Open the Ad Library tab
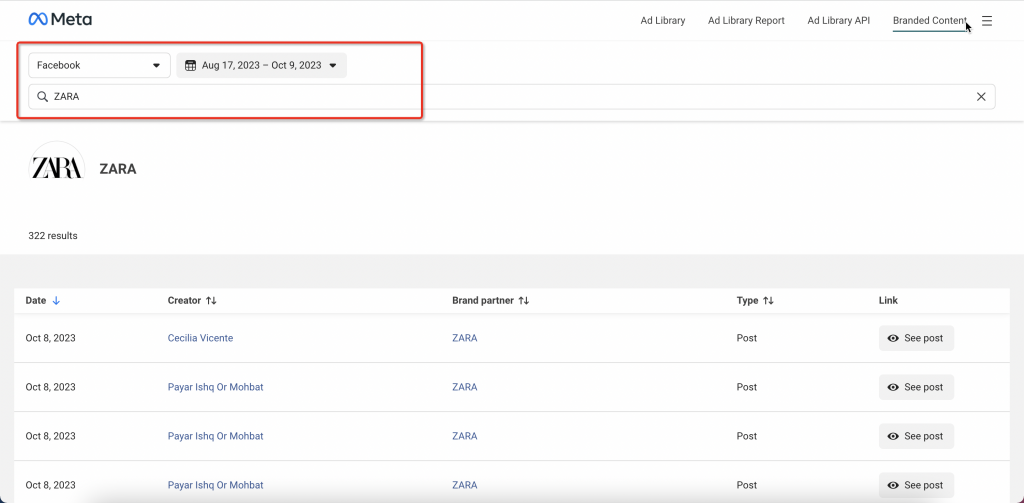Screen dimensions: 1024x503 tap(663, 21)
